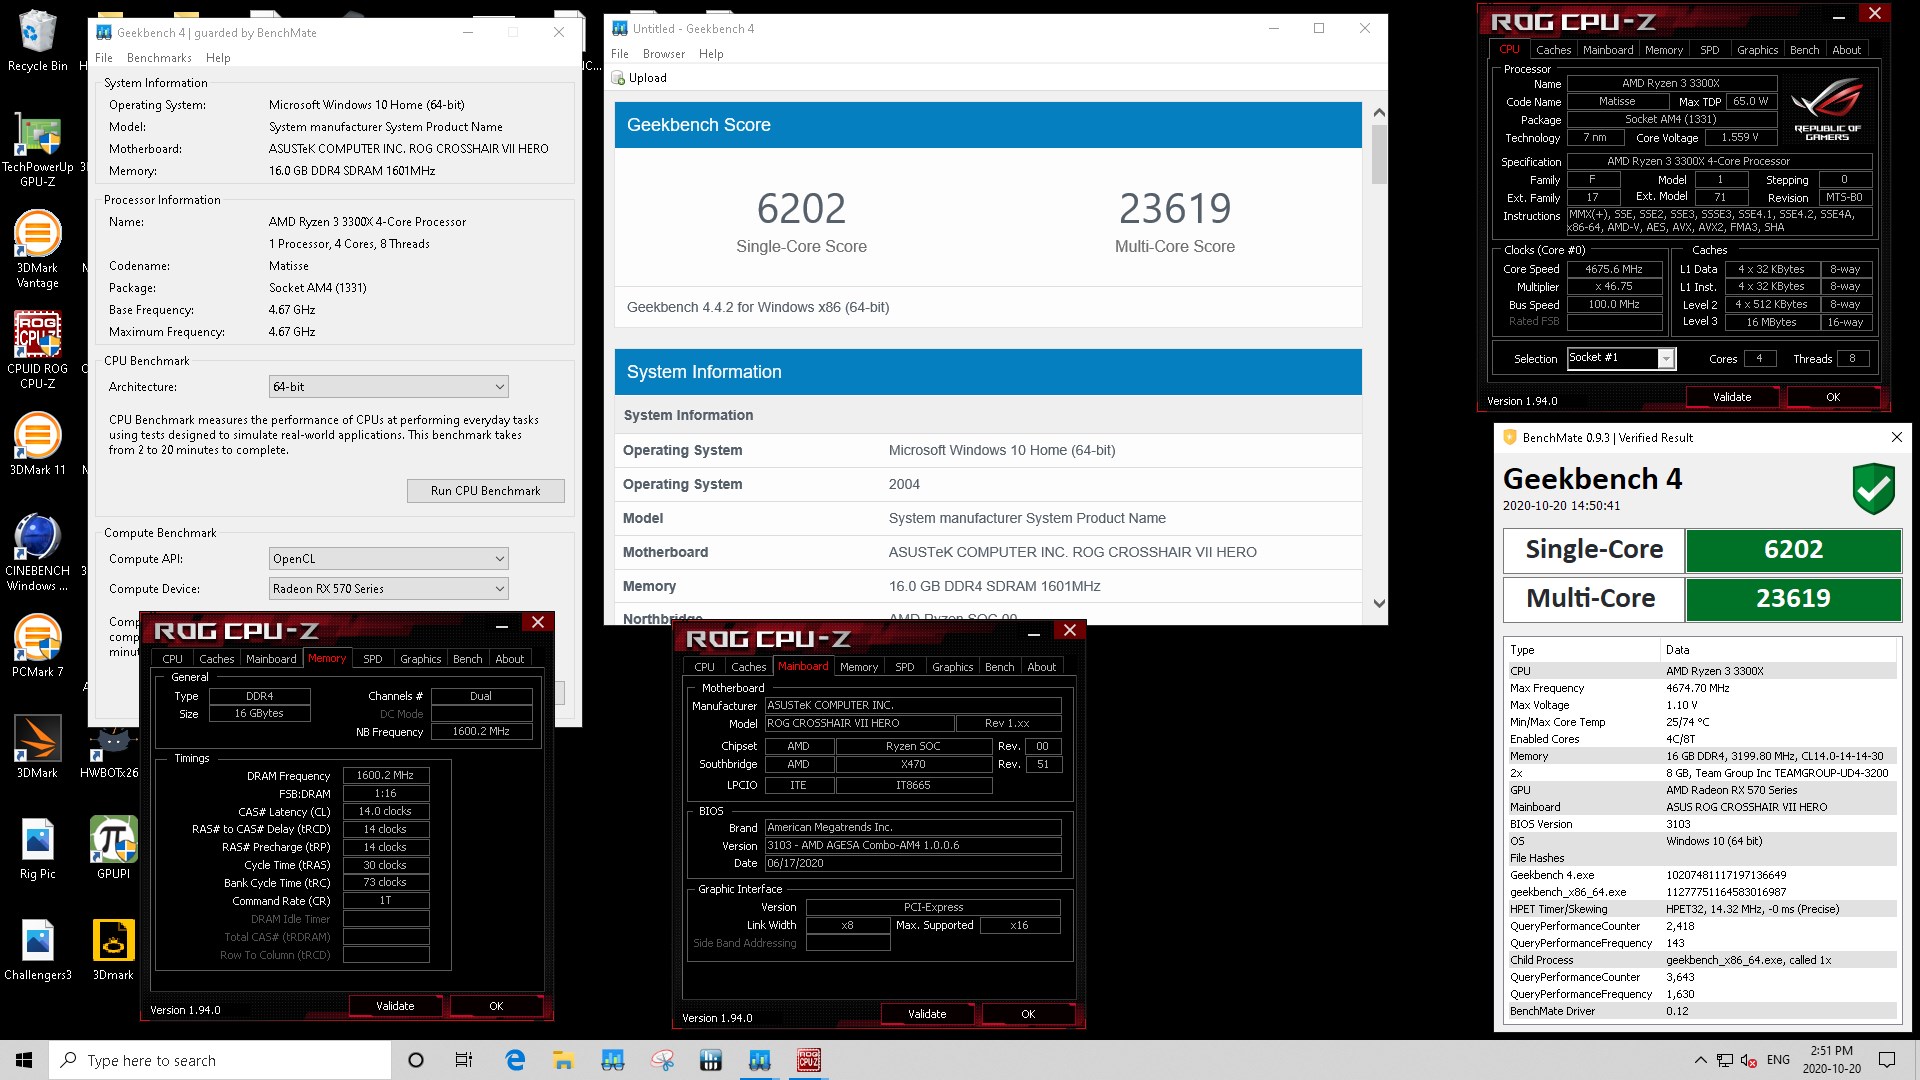This screenshot has width=1920, height=1080.
Task: Switch to ROG CPU-Z taskbar icon
Action: 808,1060
